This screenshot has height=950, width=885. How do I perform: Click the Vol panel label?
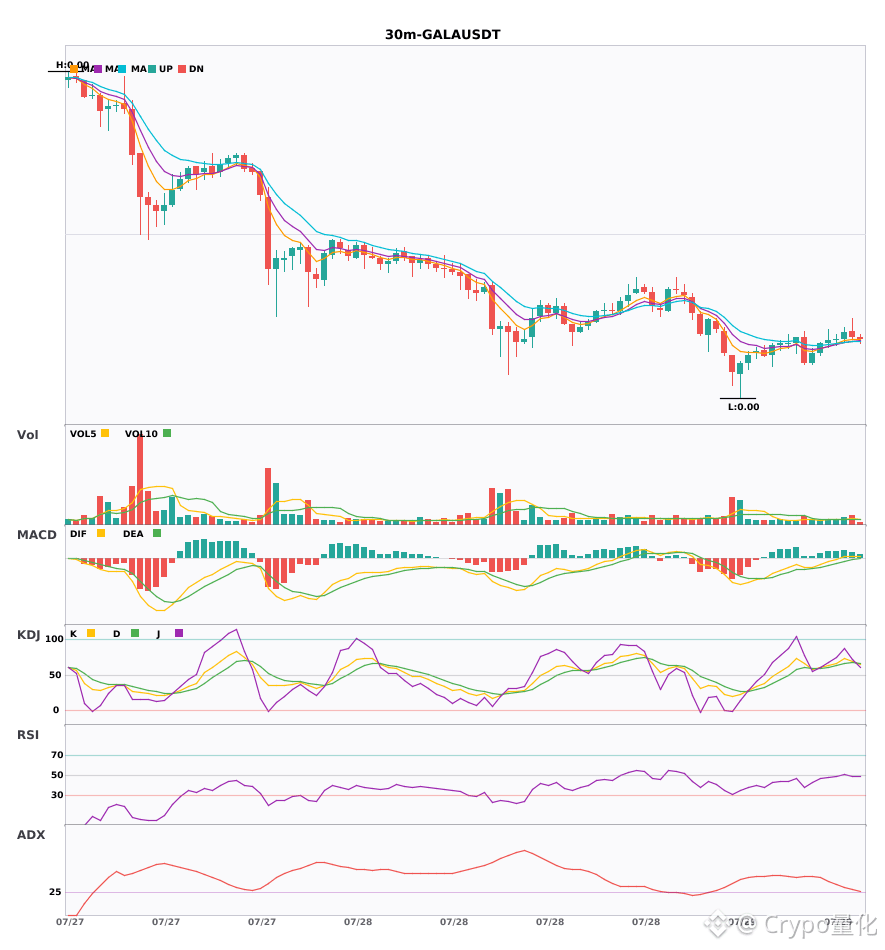pos(27,435)
